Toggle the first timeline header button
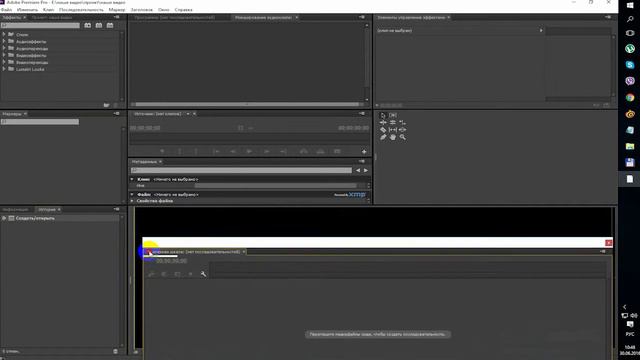The height and width of the screenshot is (360, 640). 151,274
